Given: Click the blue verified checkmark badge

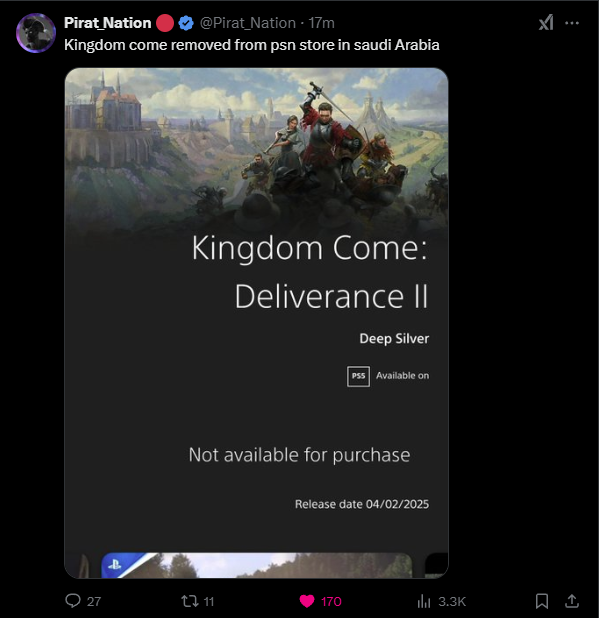Looking at the screenshot, I should 186,23.
